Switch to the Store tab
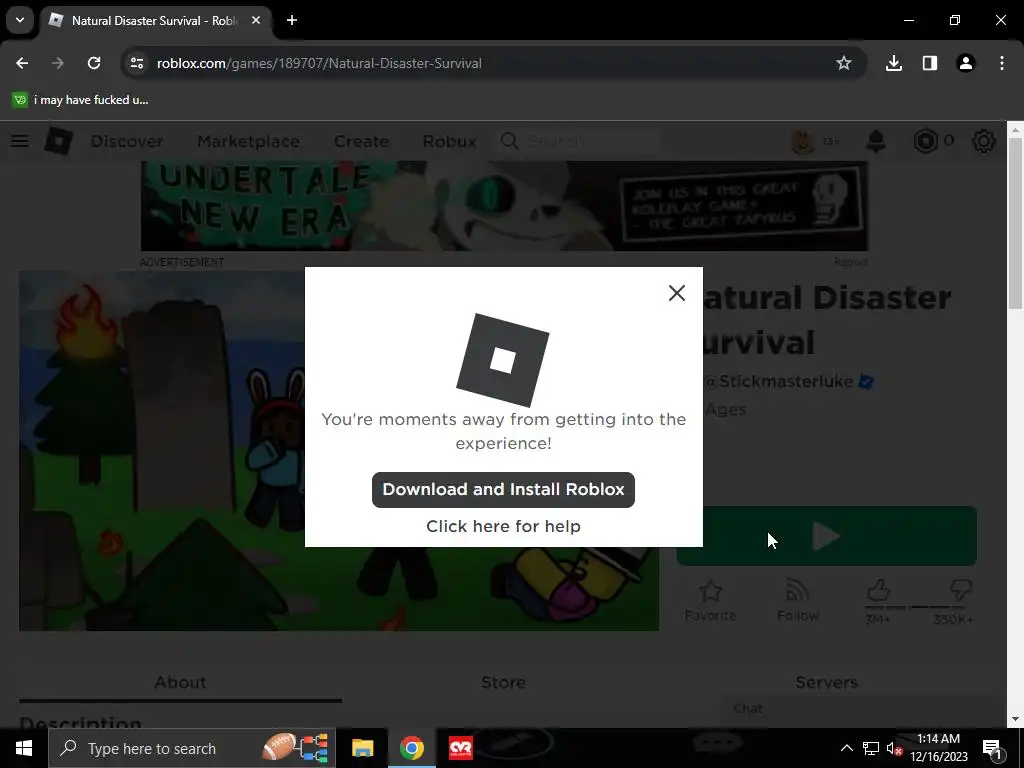This screenshot has height=768, width=1024. 504,683
